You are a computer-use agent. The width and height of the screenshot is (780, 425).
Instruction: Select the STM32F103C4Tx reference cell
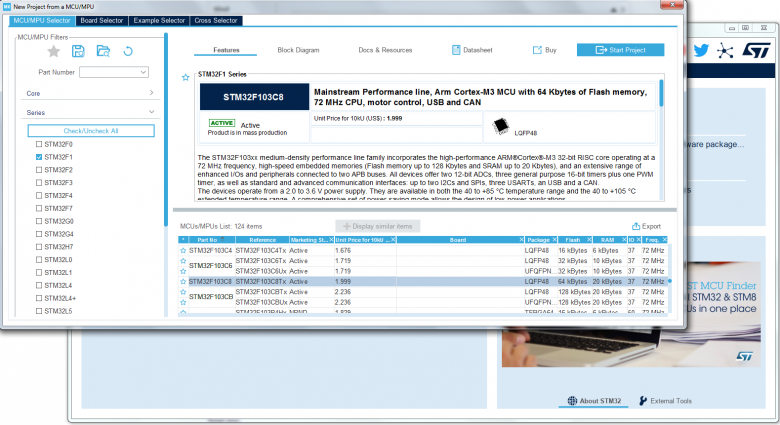[x=261, y=251]
